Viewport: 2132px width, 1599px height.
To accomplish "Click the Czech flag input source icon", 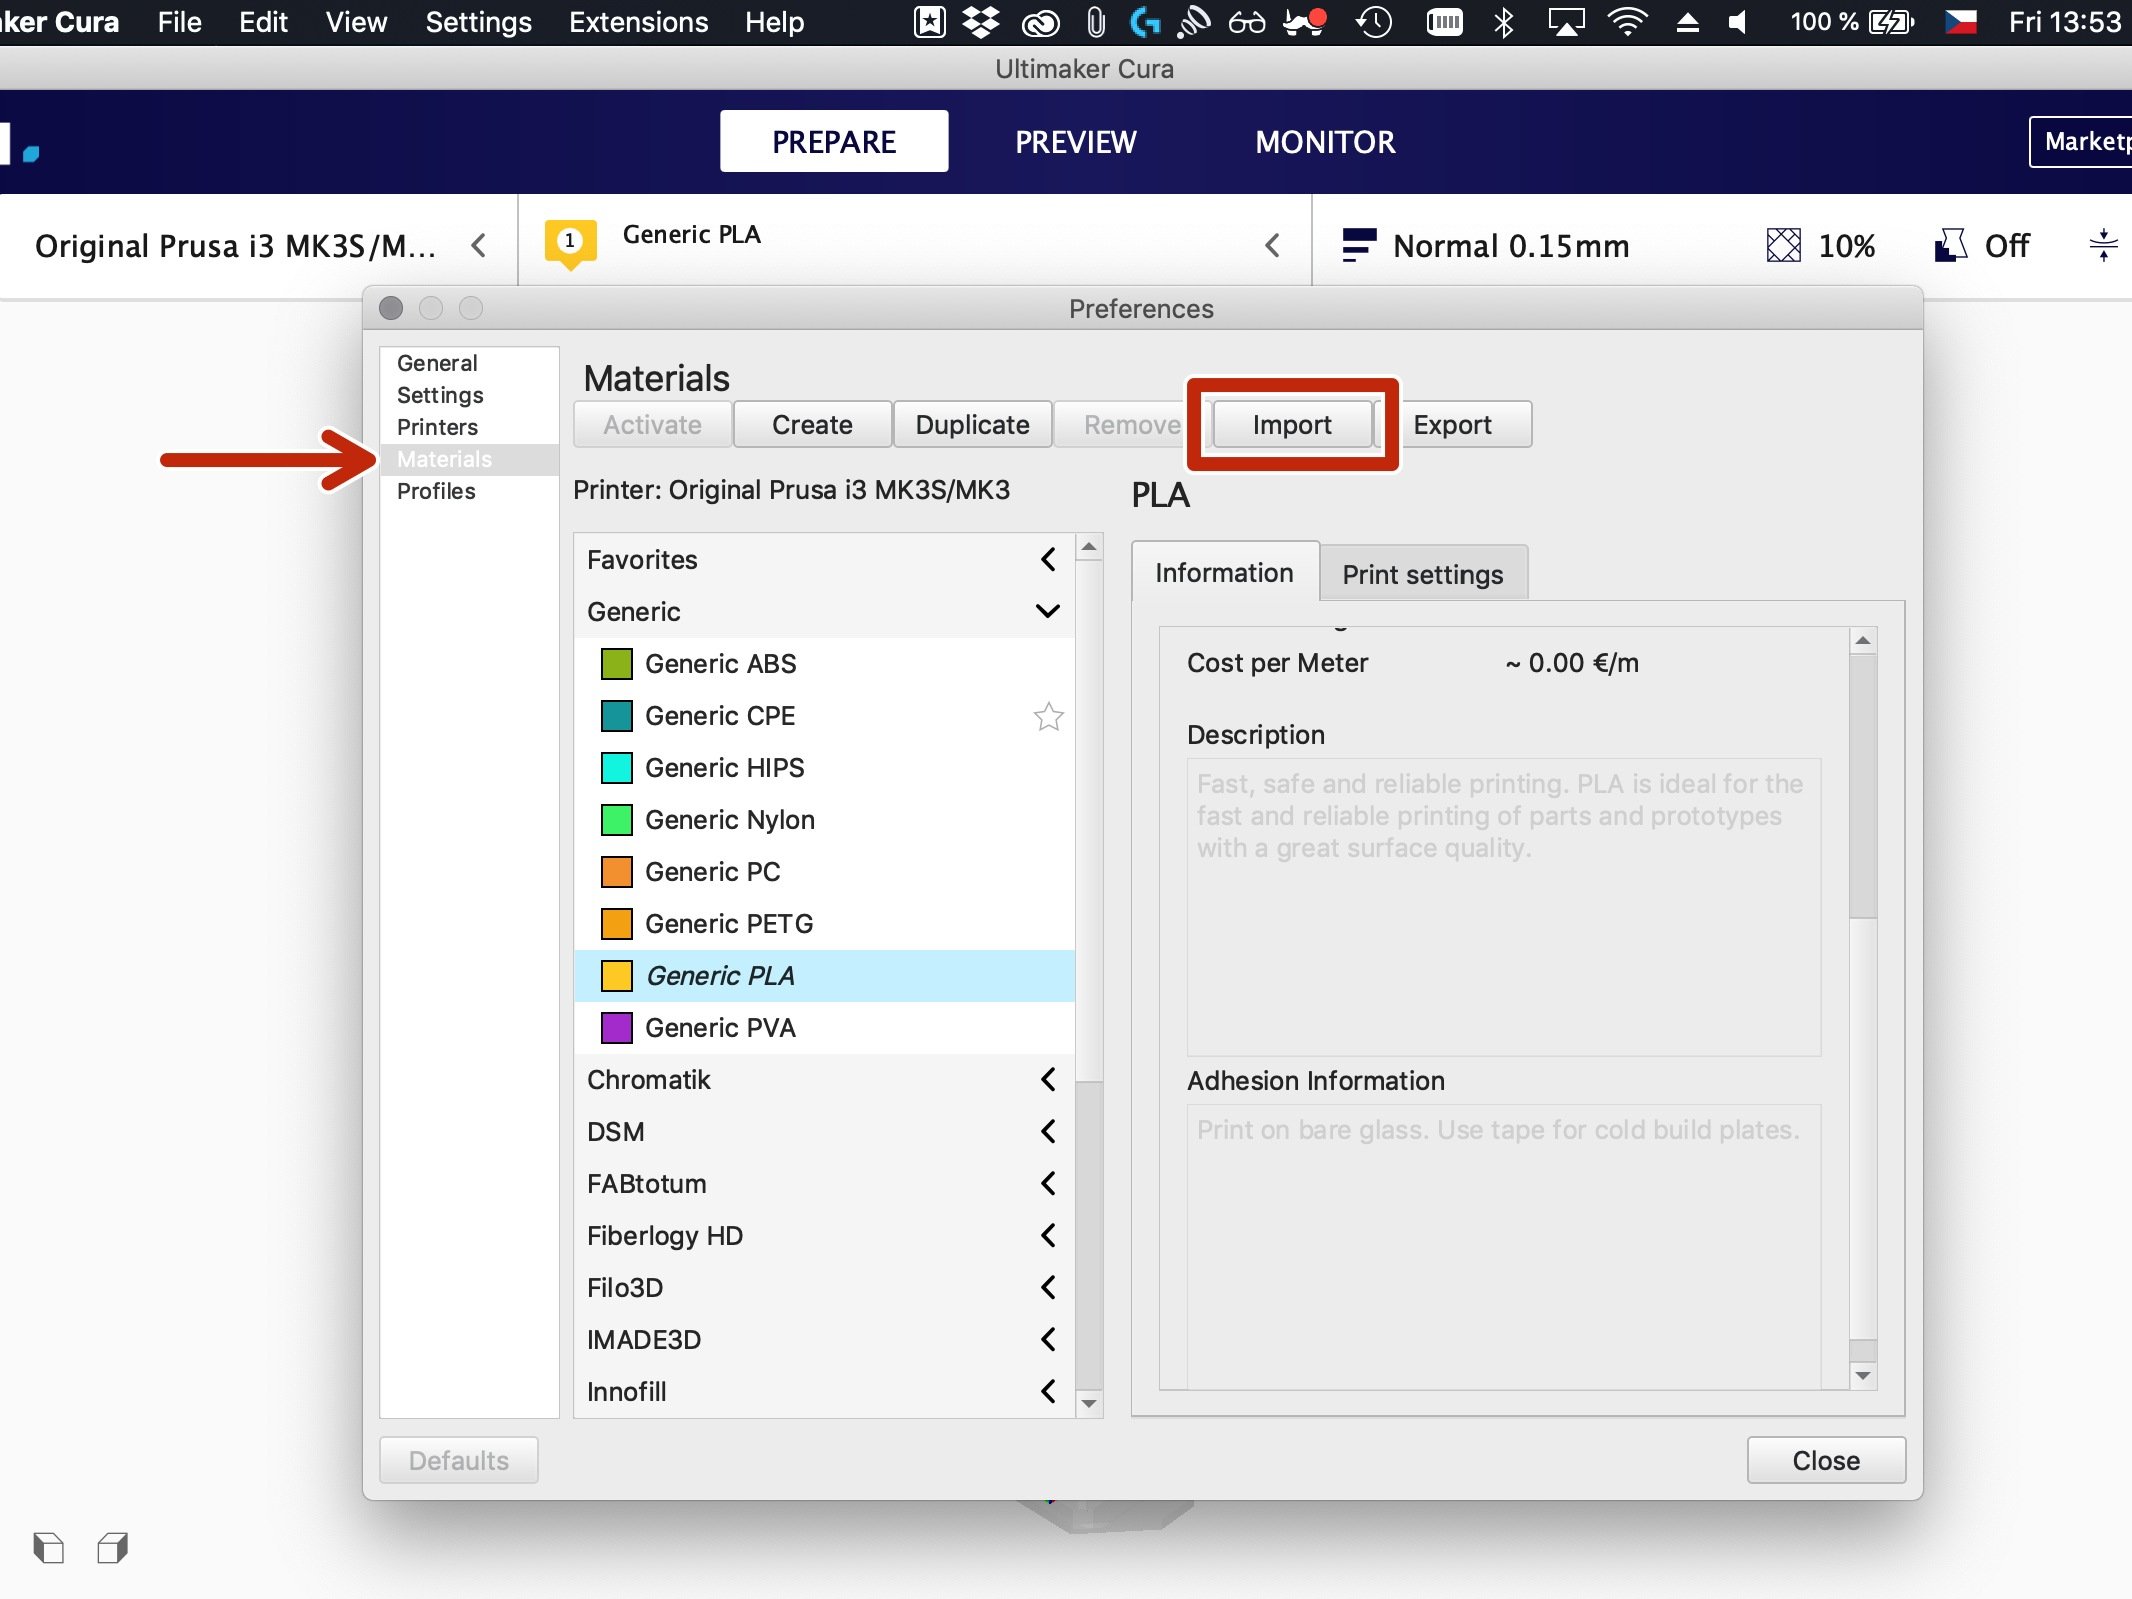I will pyautogui.click(x=1960, y=22).
